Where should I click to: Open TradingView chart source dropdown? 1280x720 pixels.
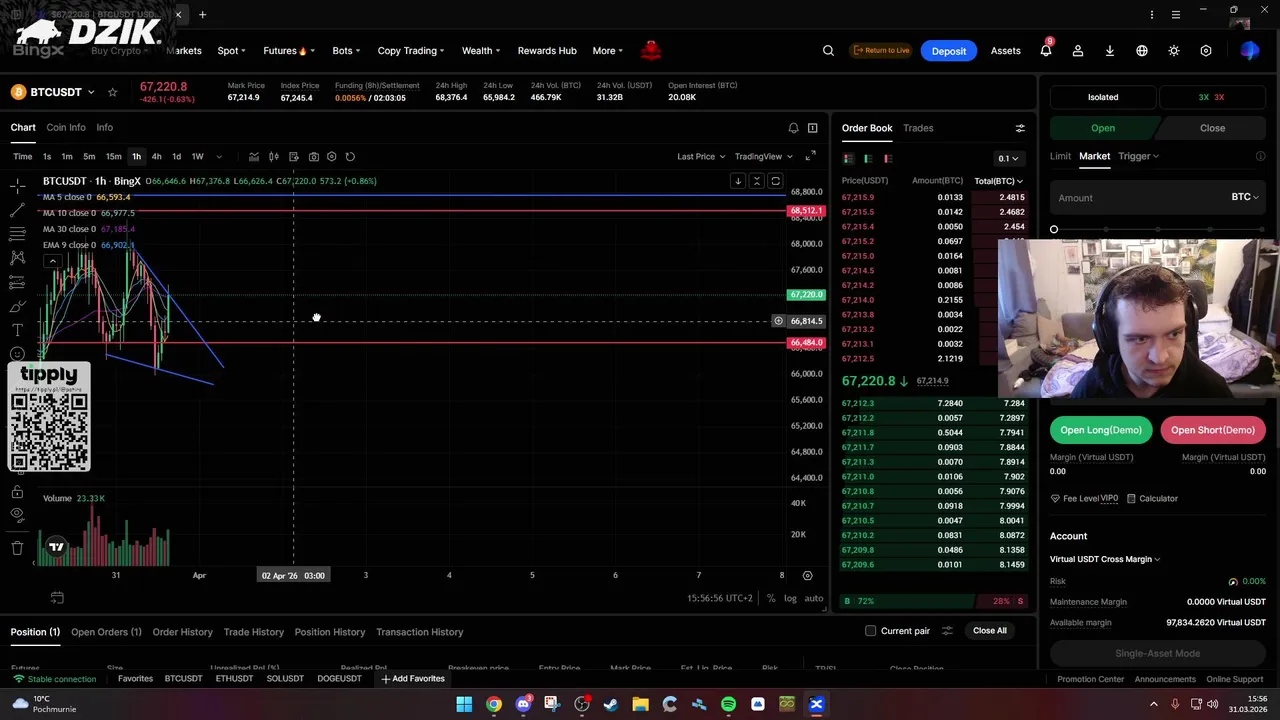coord(764,156)
